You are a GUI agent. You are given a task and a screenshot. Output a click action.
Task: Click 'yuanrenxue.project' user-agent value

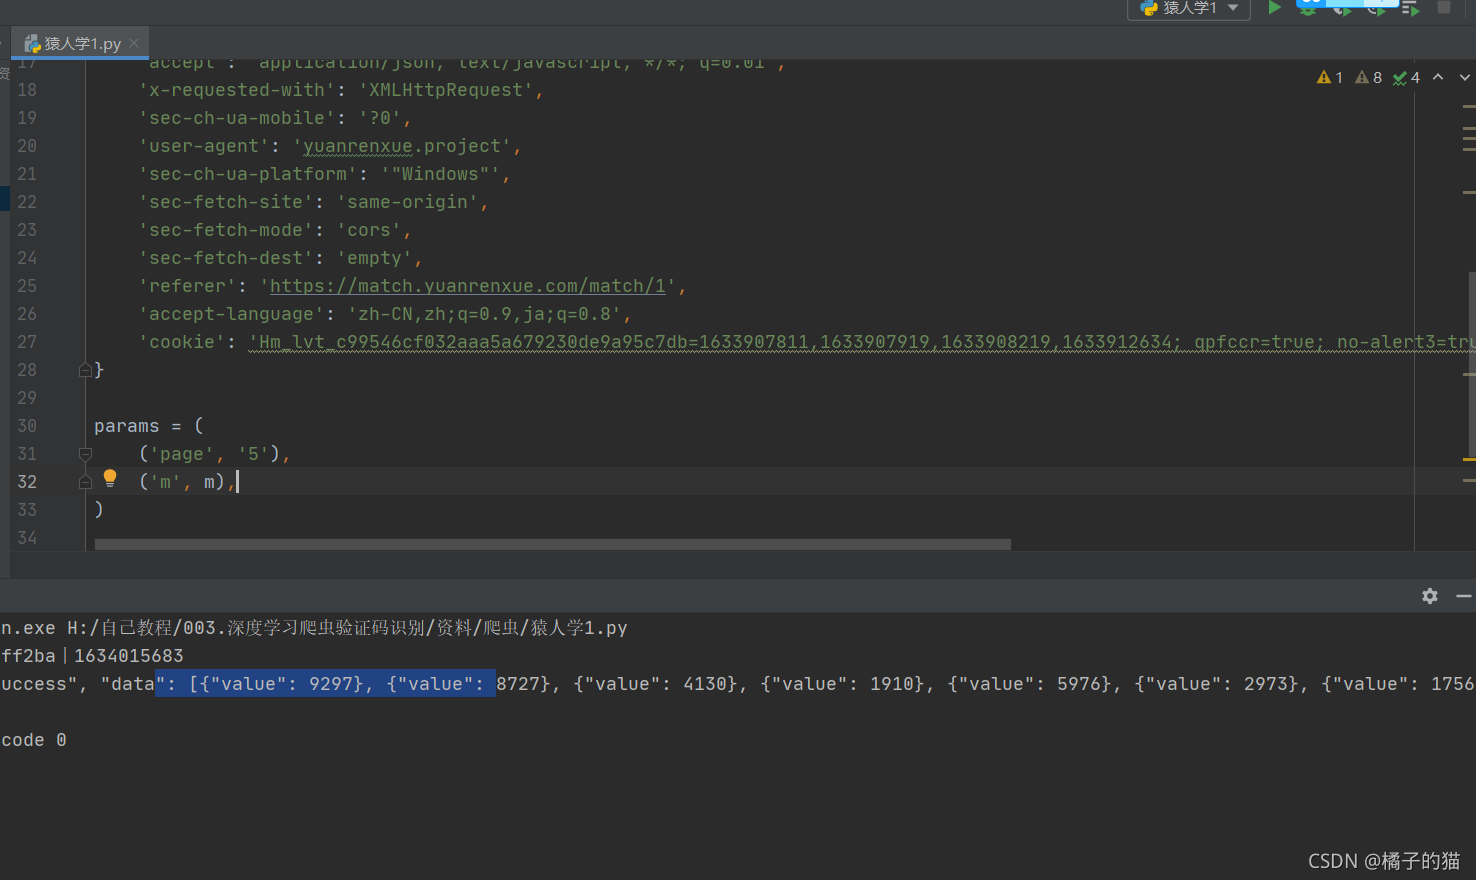[402, 146]
